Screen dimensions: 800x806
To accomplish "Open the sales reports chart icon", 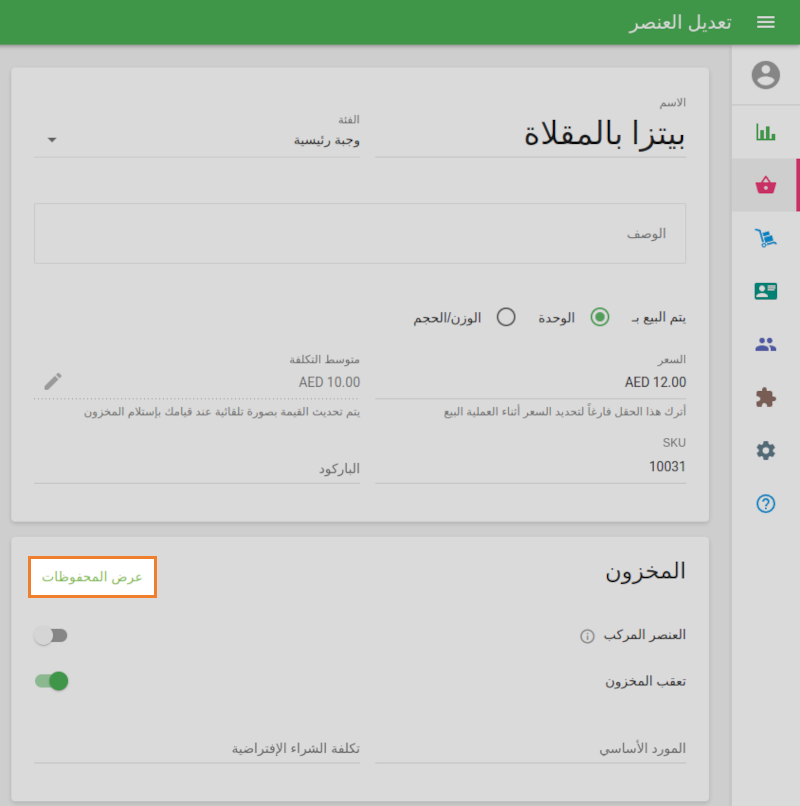I will 766,131.
